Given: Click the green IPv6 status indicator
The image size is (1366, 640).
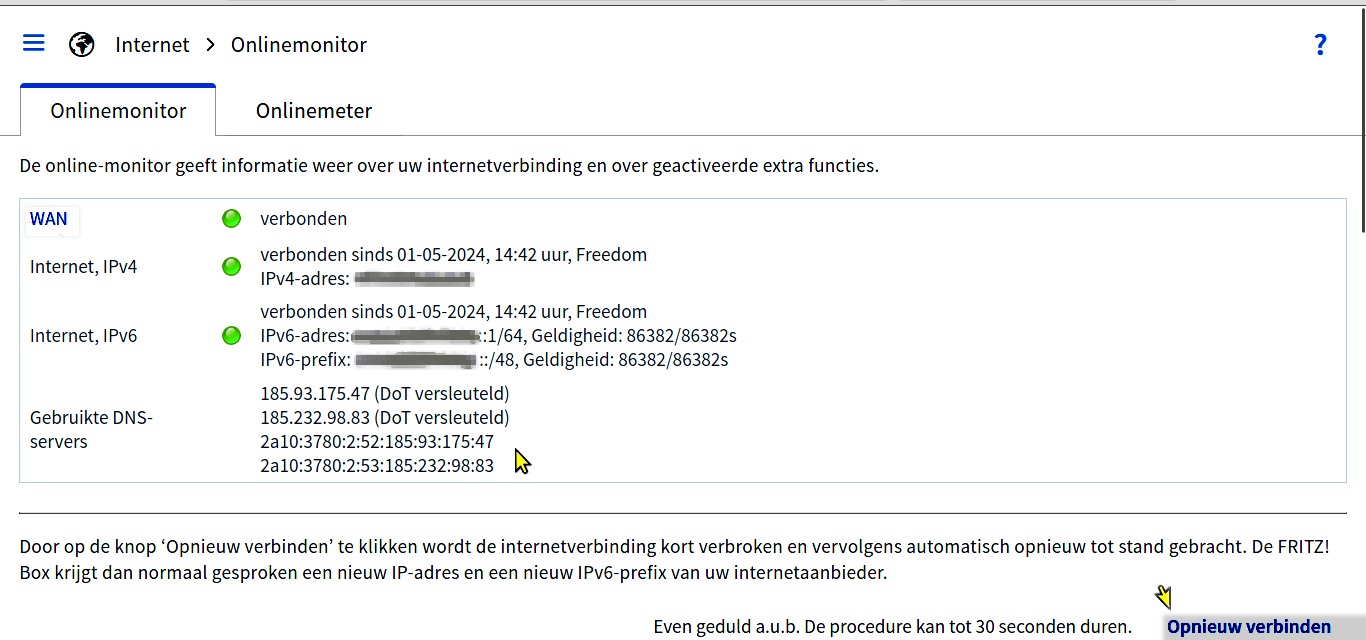Looking at the screenshot, I should (x=231, y=335).
